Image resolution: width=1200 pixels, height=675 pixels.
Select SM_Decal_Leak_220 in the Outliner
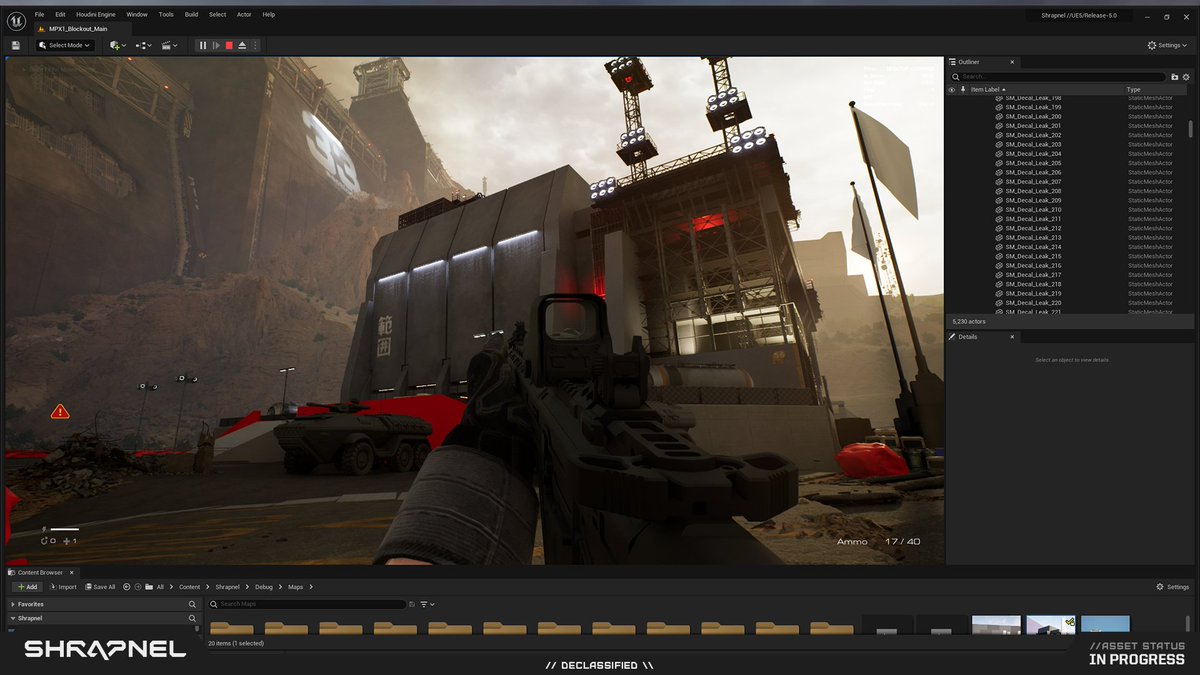point(1033,303)
